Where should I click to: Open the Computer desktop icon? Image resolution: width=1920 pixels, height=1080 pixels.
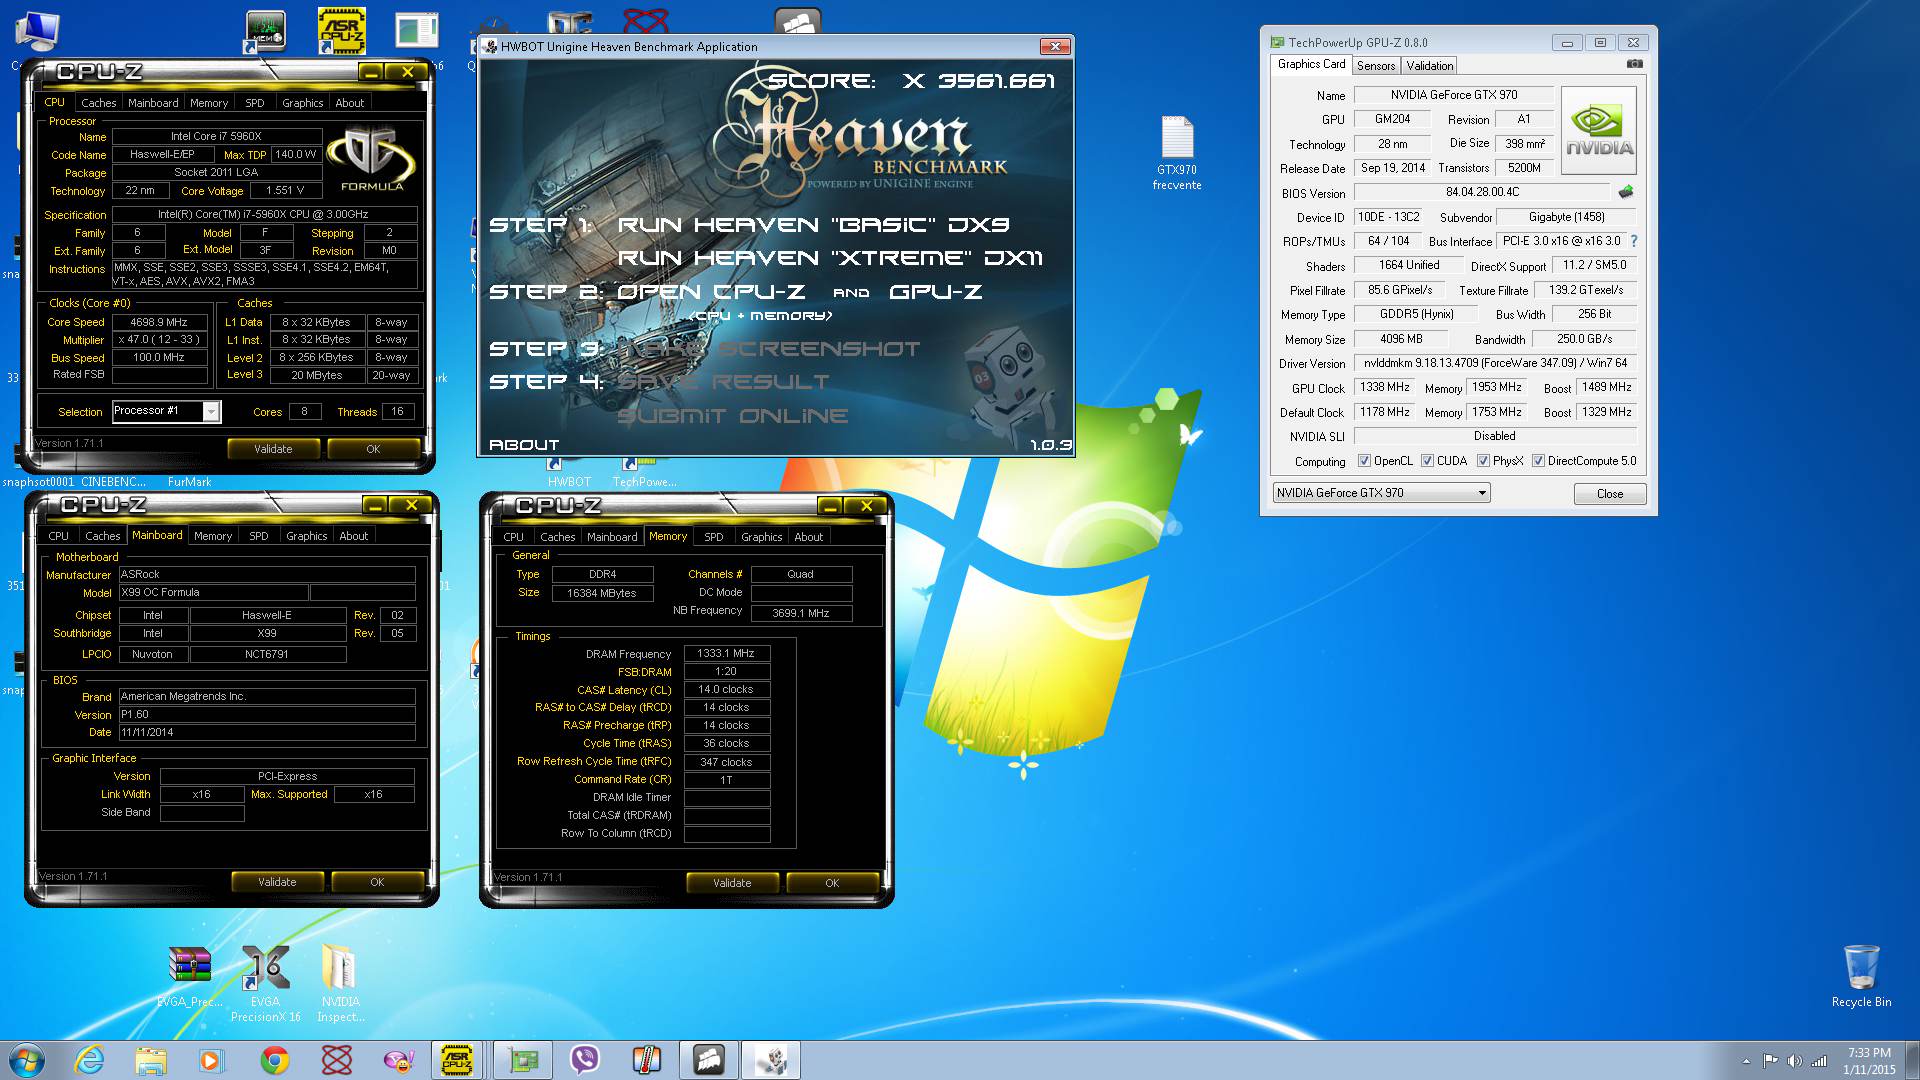(36, 32)
